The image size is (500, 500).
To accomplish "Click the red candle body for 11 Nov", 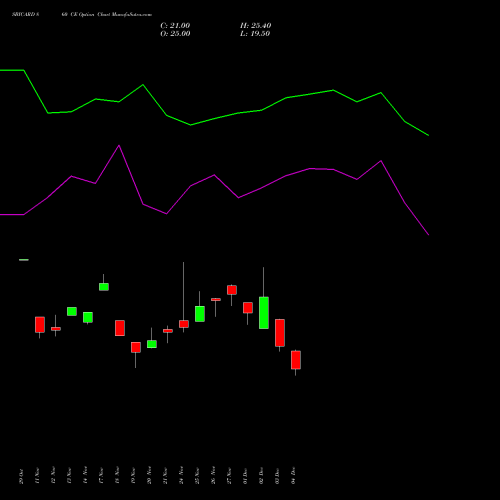I will coord(40,325).
